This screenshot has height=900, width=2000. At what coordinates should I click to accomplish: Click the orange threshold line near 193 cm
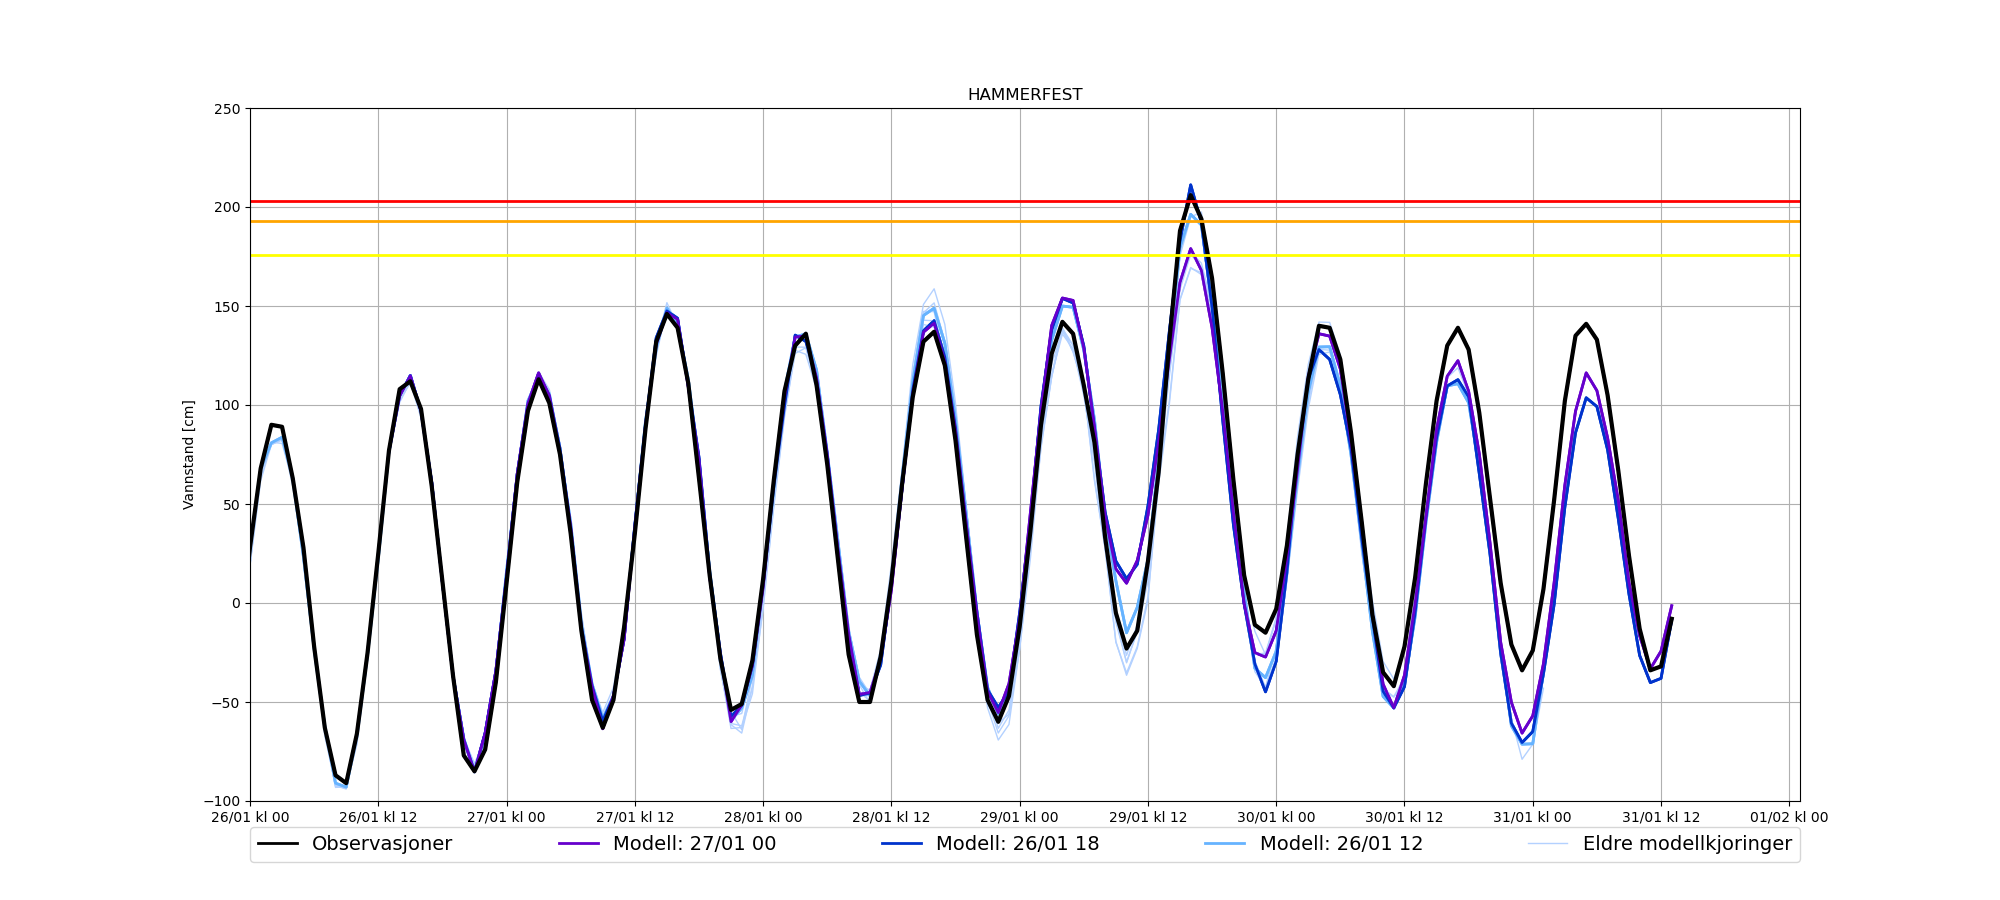pyautogui.click(x=1025, y=222)
